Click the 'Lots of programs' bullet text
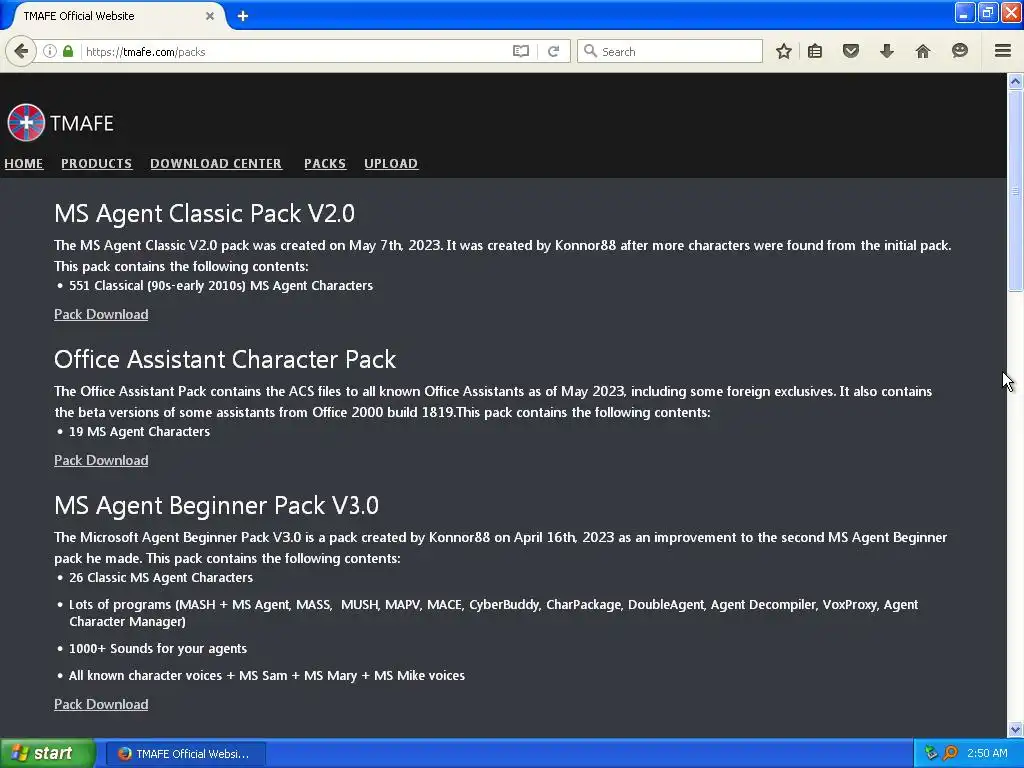The image size is (1024, 768). tap(493, 613)
